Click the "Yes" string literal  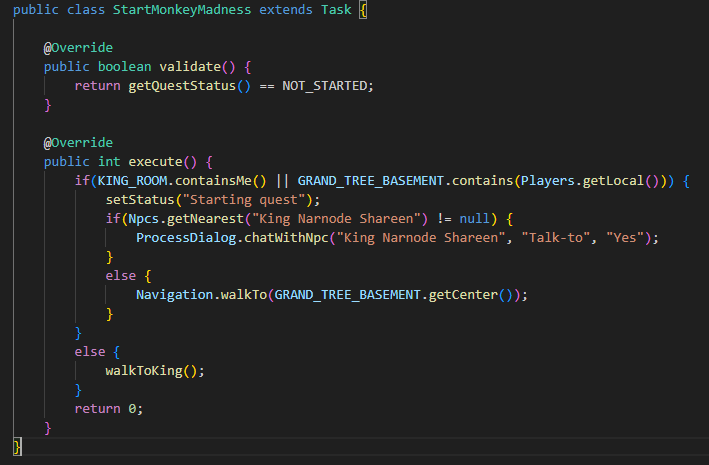tap(625, 238)
